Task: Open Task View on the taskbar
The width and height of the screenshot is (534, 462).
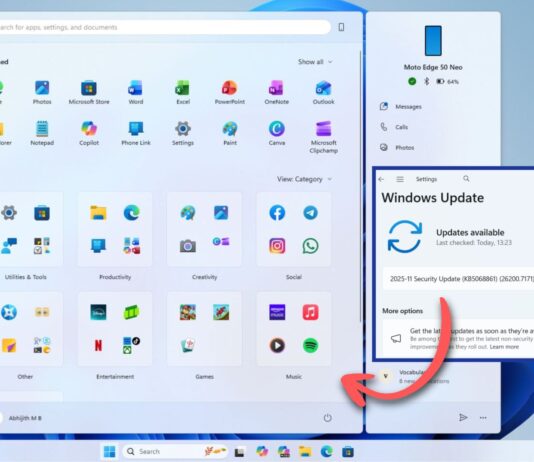Action: pyautogui.click(x=239, y=452)
